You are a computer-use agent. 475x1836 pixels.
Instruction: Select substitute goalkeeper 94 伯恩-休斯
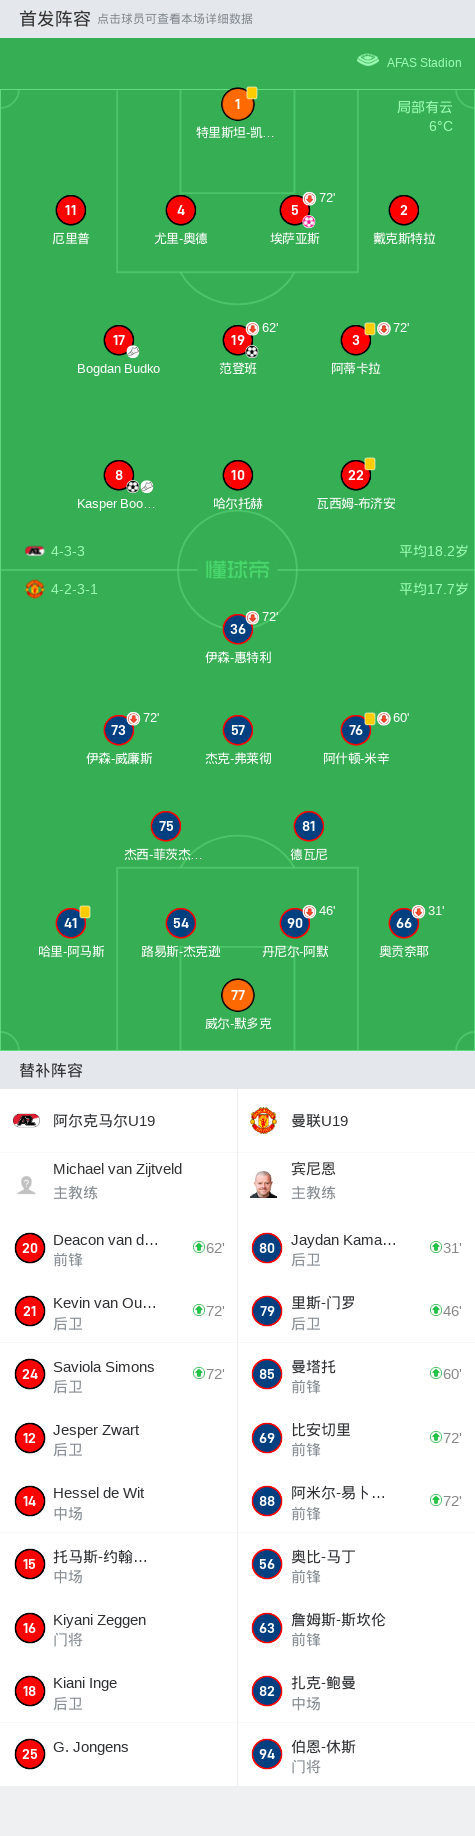point(356,1755)
